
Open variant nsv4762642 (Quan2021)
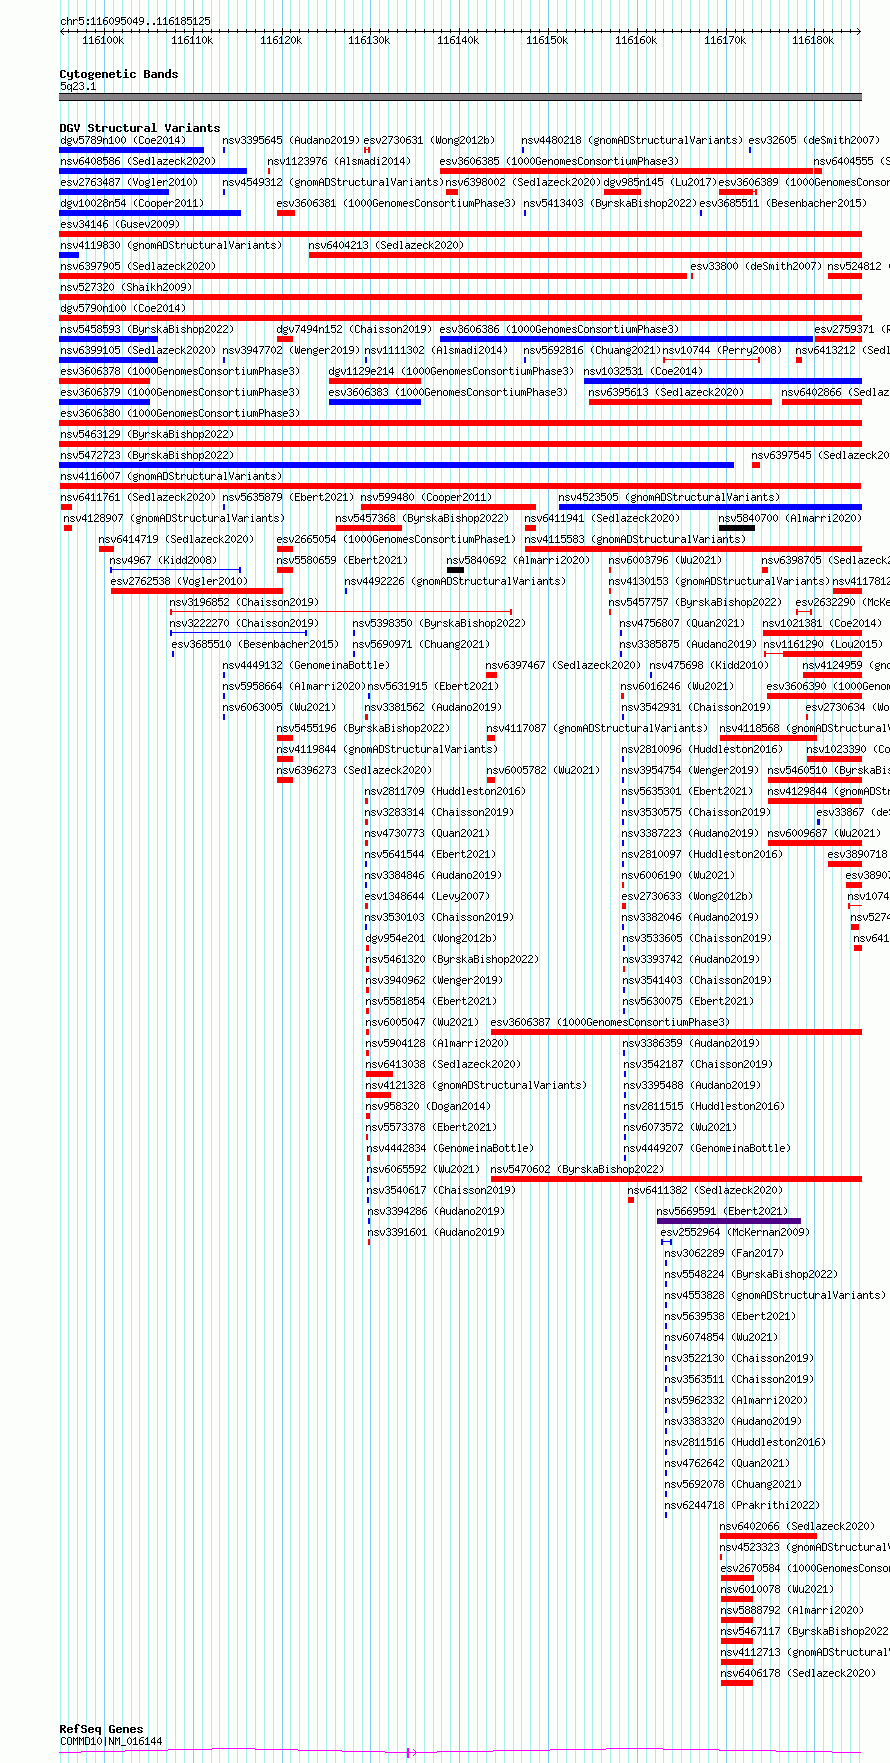pyautogui.click(x=727, y=1463)
